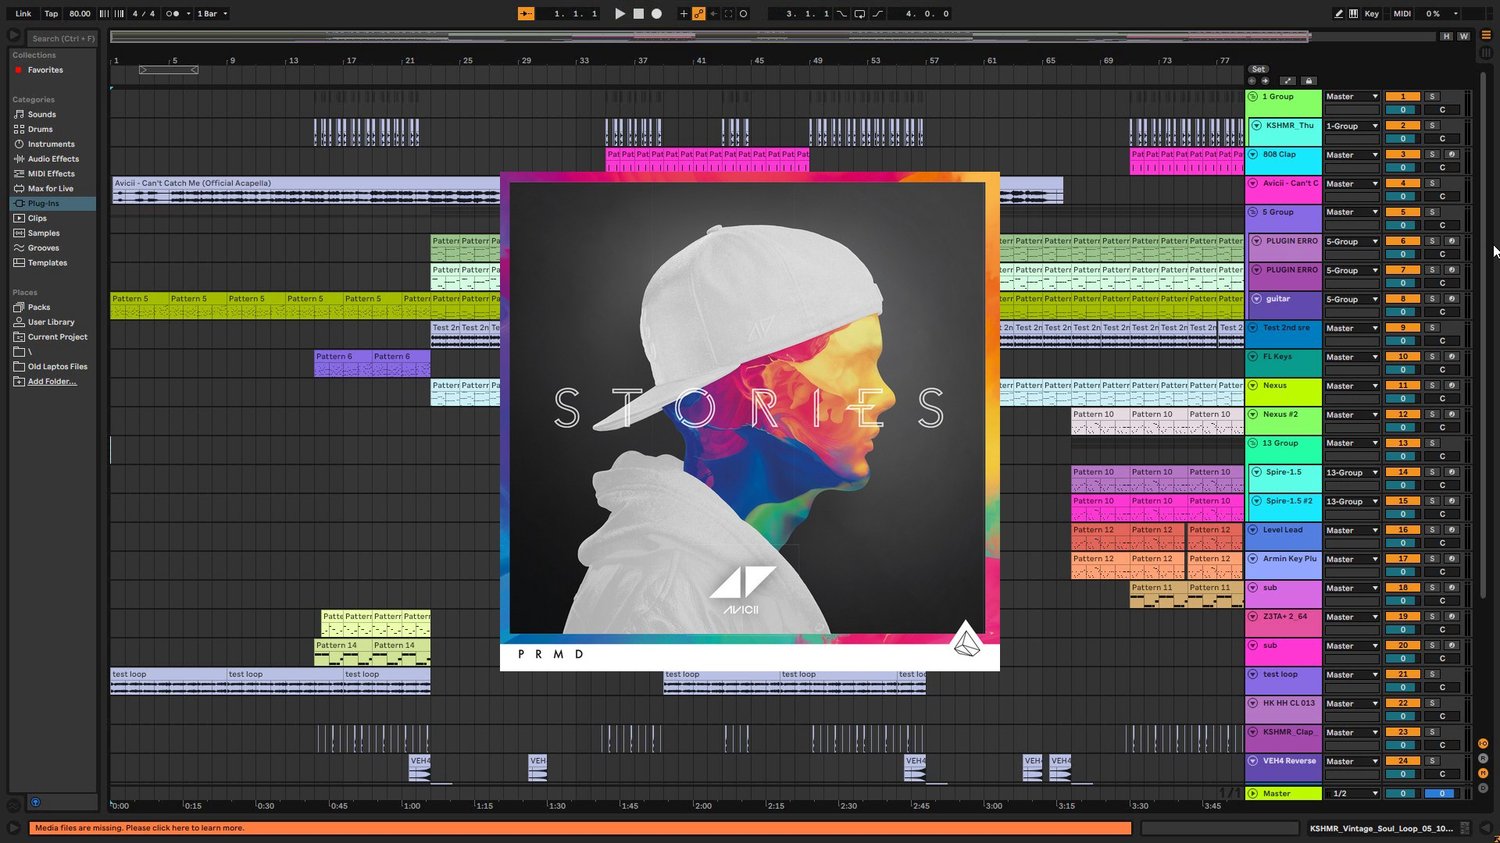1500x843 pixels.
Task: Click the Add Folder link
Action: 52,381
